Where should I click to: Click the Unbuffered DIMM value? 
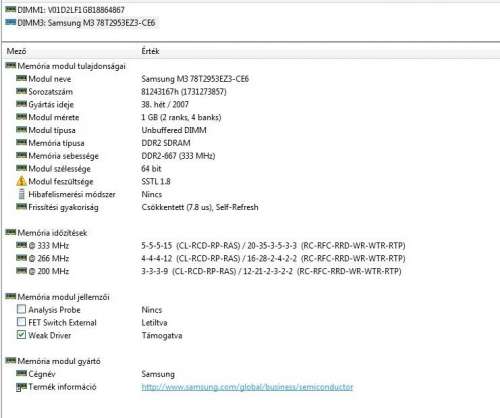click(x=174, y=130)
